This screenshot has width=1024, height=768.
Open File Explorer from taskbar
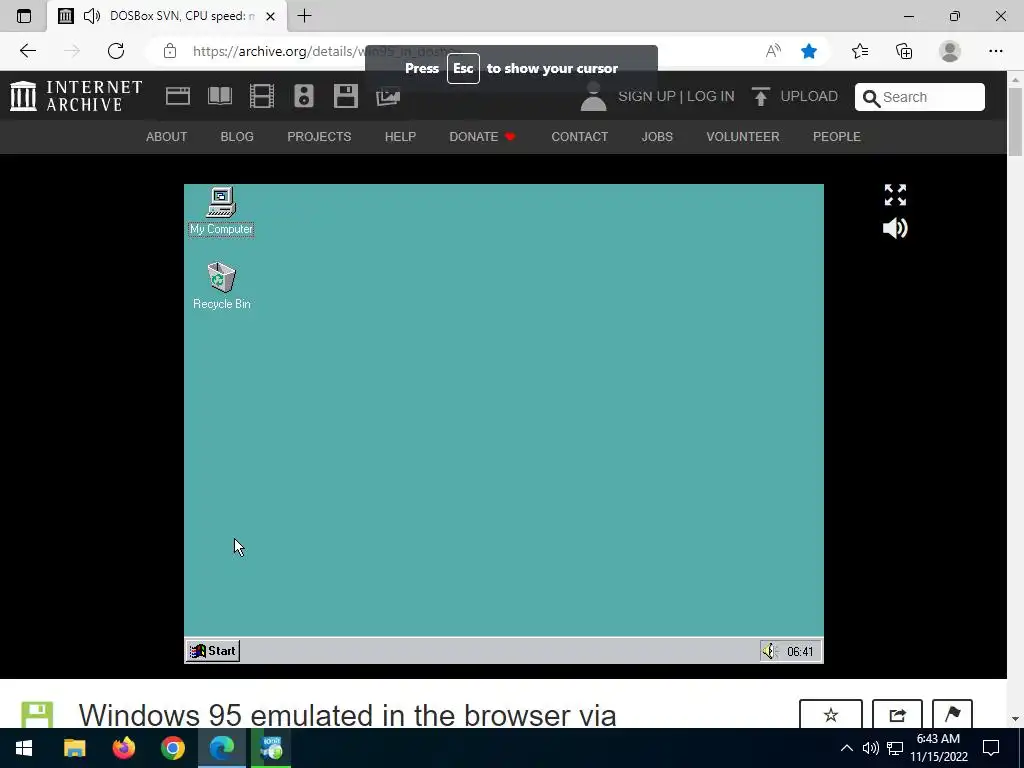[x=74, y=748]
